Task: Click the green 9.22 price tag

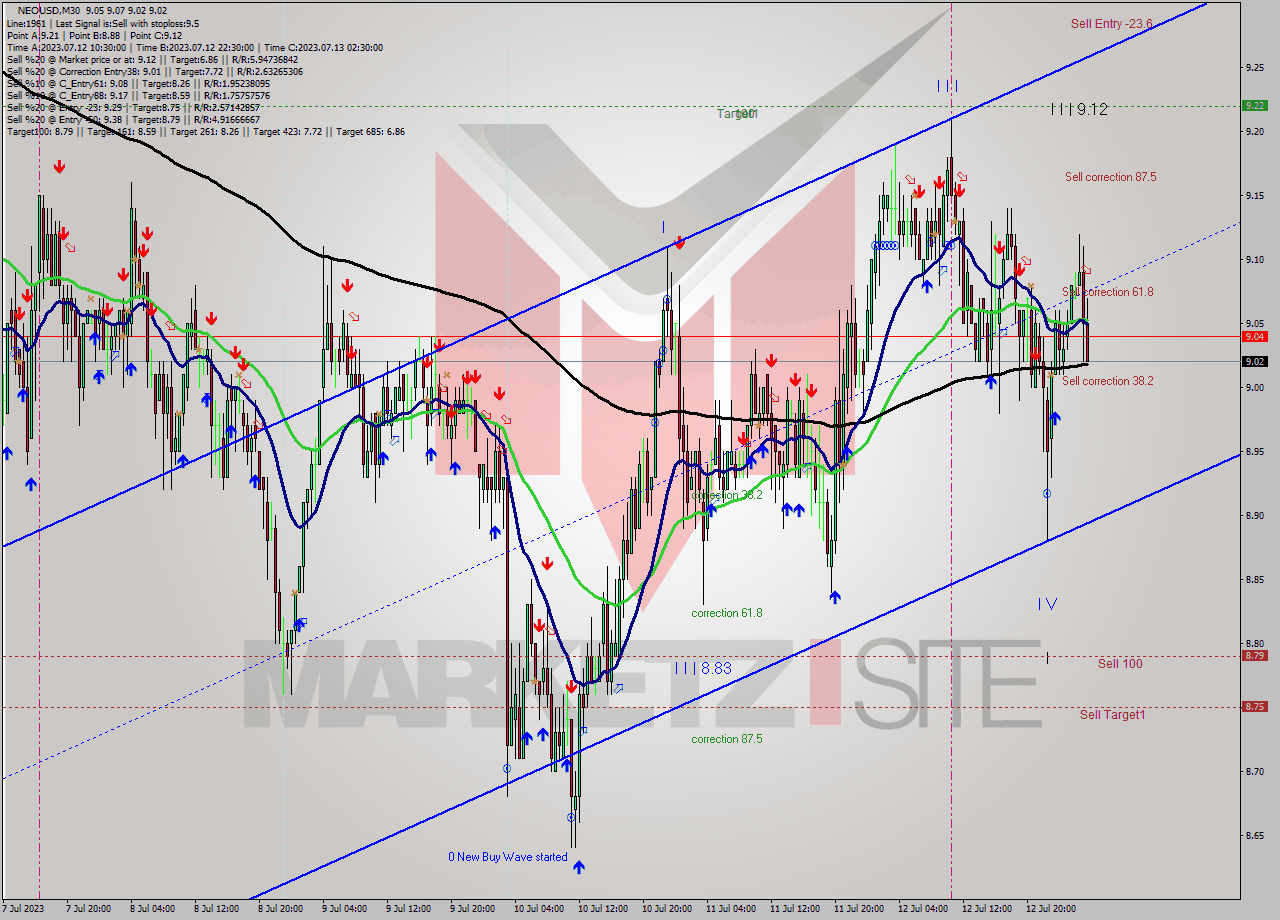Action: click(x=1255, y=105)
